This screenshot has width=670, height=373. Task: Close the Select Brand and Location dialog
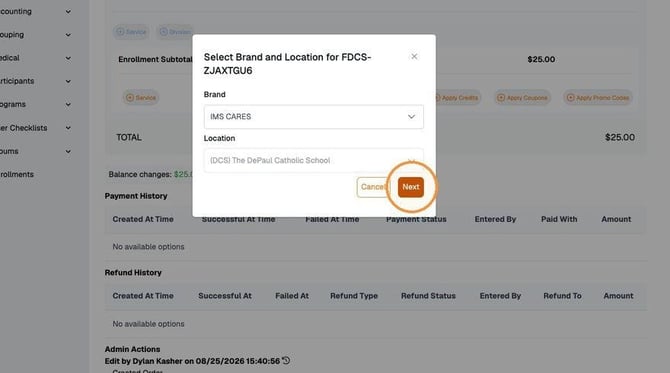[x=414, y=56]
